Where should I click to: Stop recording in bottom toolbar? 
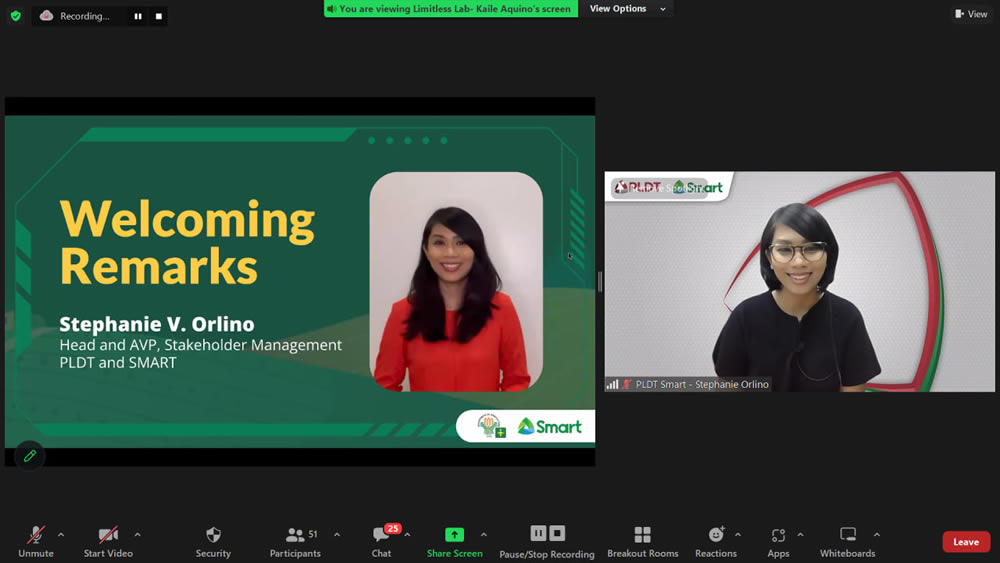click(557, 533)
